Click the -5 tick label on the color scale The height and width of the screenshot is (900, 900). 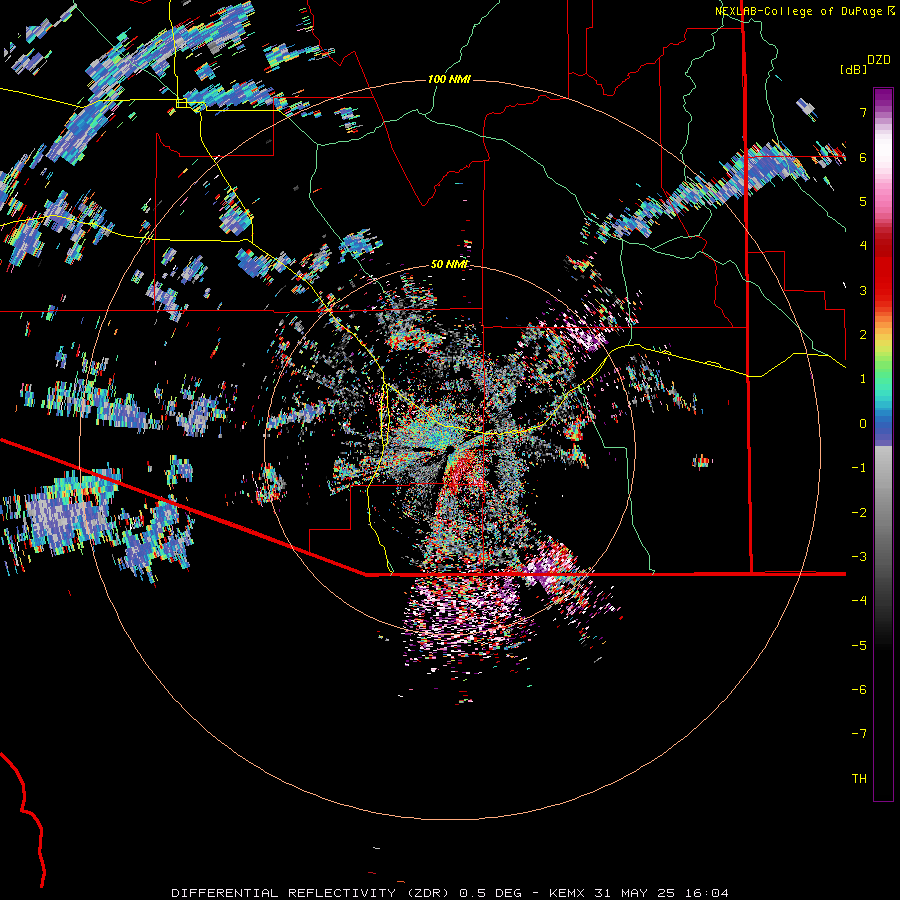coord(859,646)
